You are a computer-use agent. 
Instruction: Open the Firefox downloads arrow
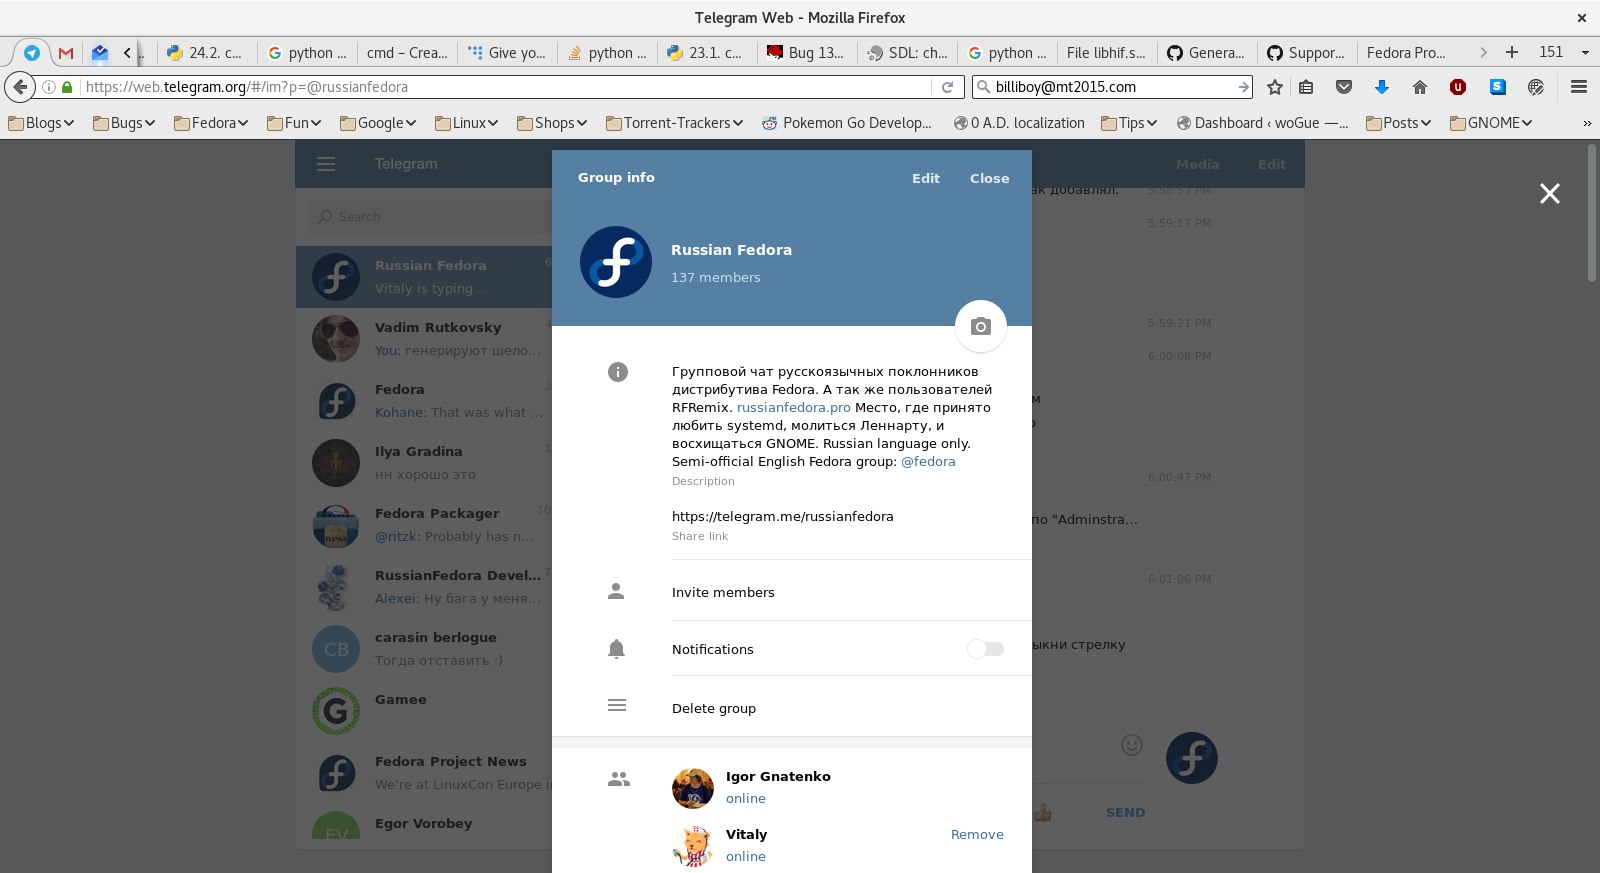[x=1382, y=87]
